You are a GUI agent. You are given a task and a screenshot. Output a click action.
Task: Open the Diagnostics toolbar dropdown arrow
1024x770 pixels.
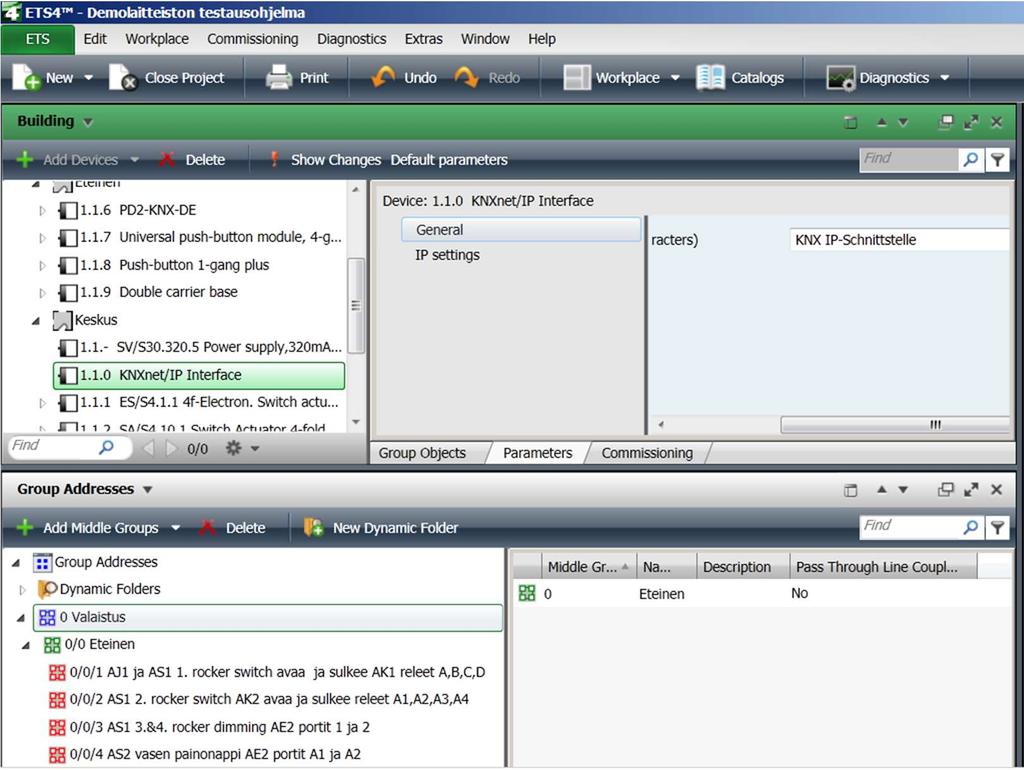click(945, 78)
